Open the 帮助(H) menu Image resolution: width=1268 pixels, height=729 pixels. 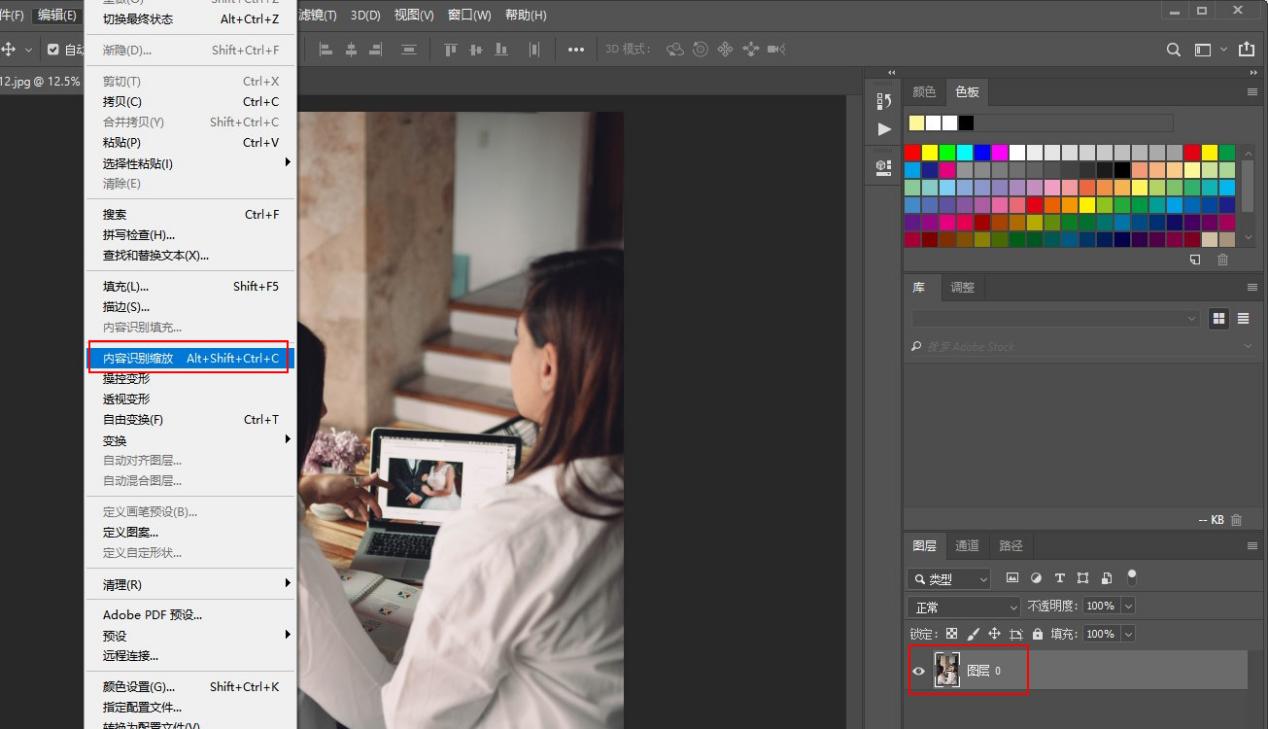click(x=526, y=15)
